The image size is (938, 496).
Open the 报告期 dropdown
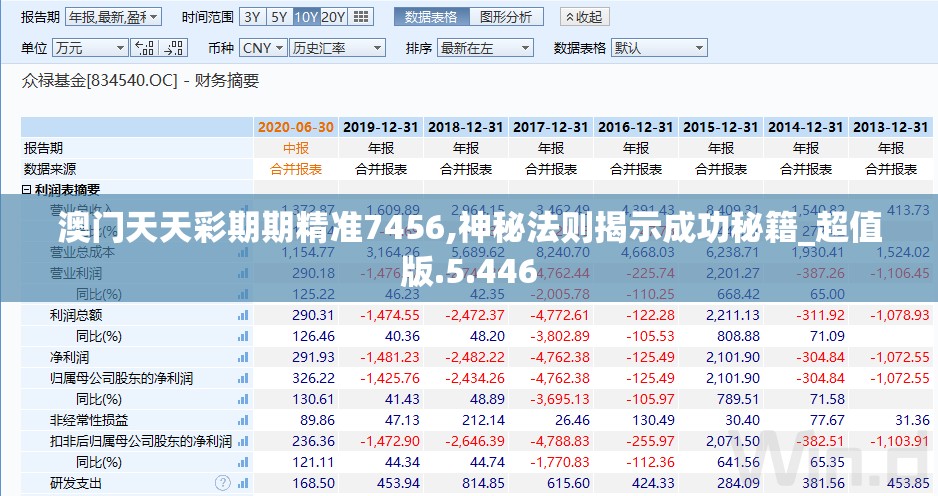point(114,17)
